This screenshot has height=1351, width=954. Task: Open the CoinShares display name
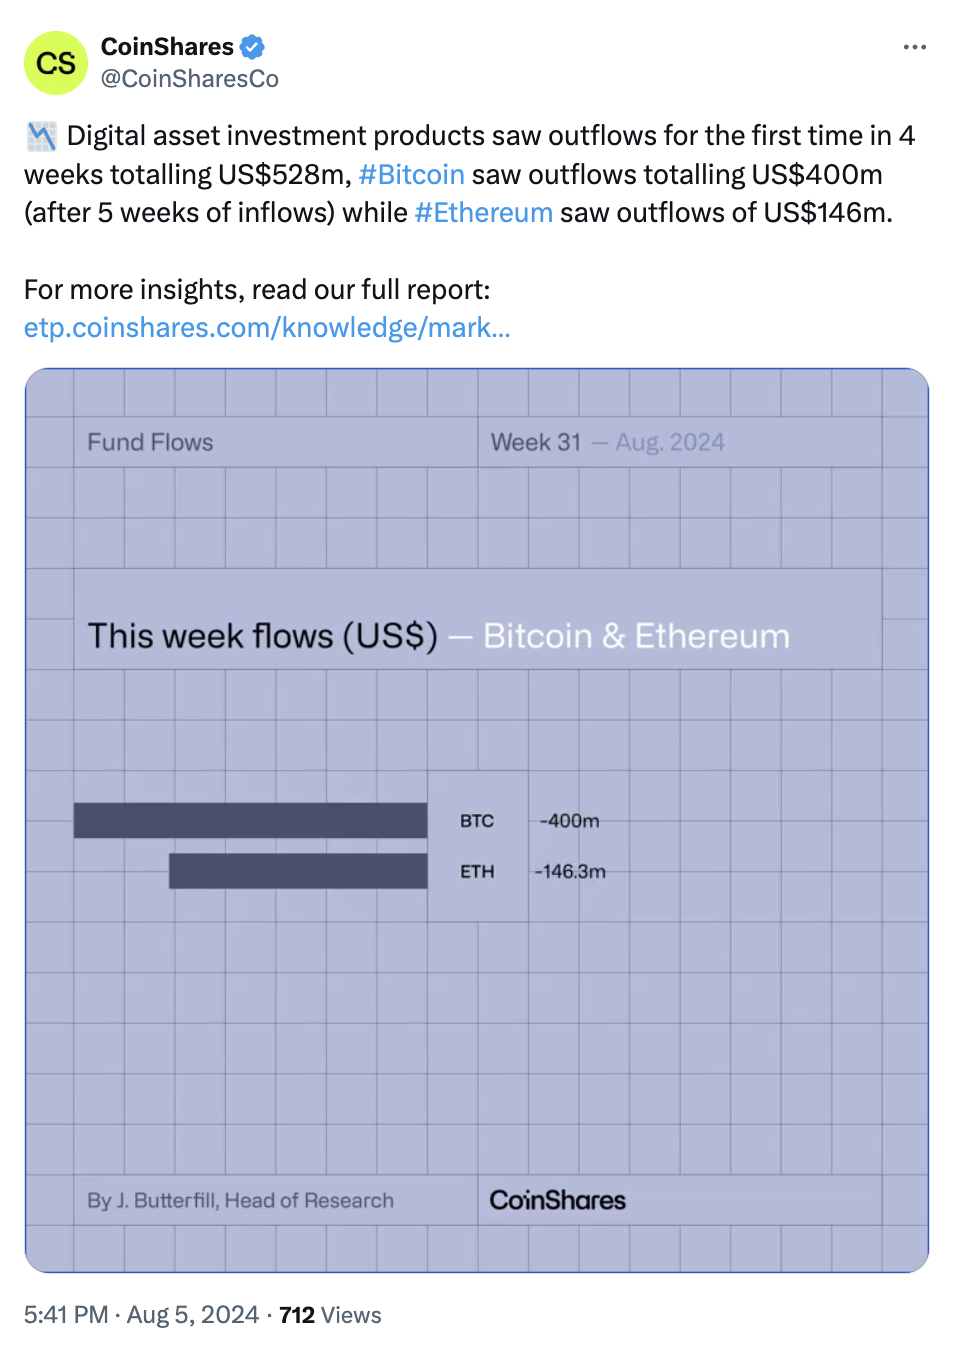tap(167, 47)
